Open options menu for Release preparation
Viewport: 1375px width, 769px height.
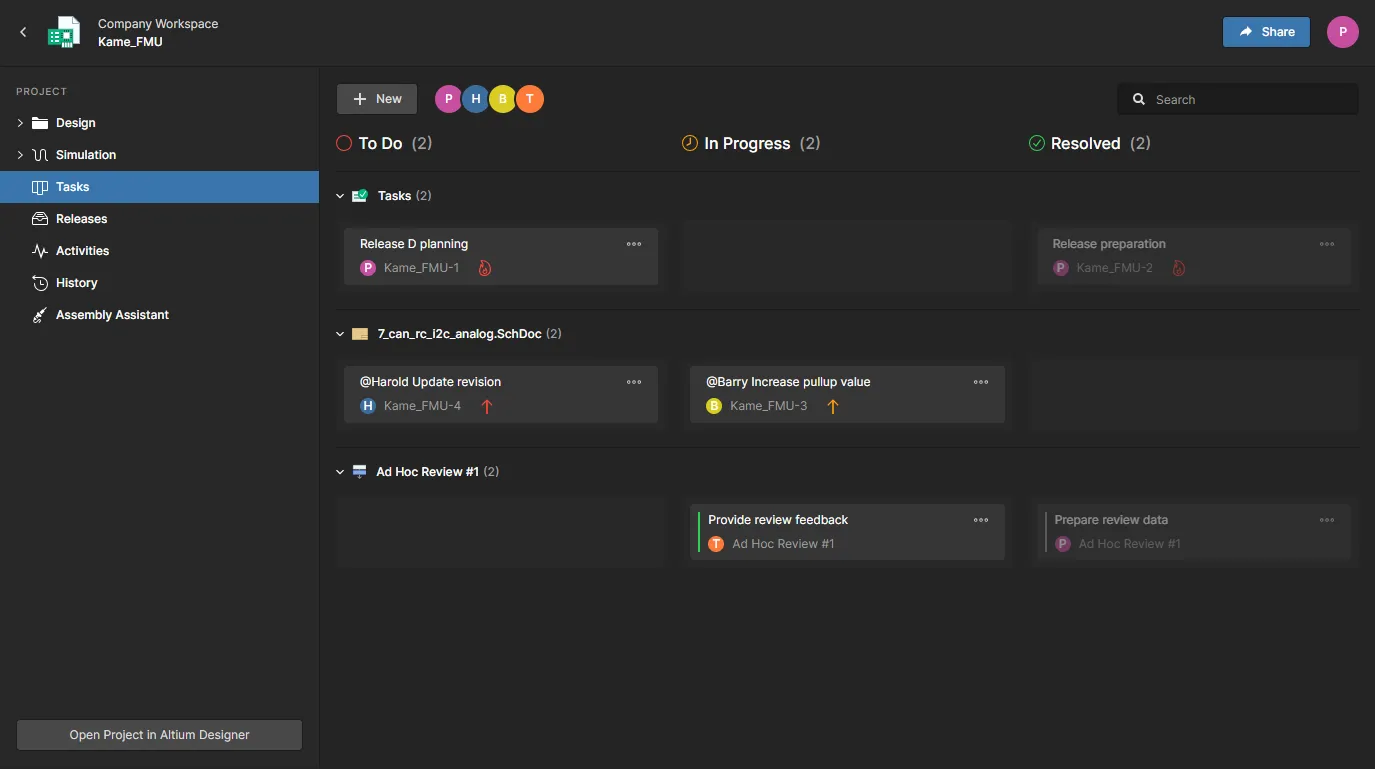coord(1327,244)
